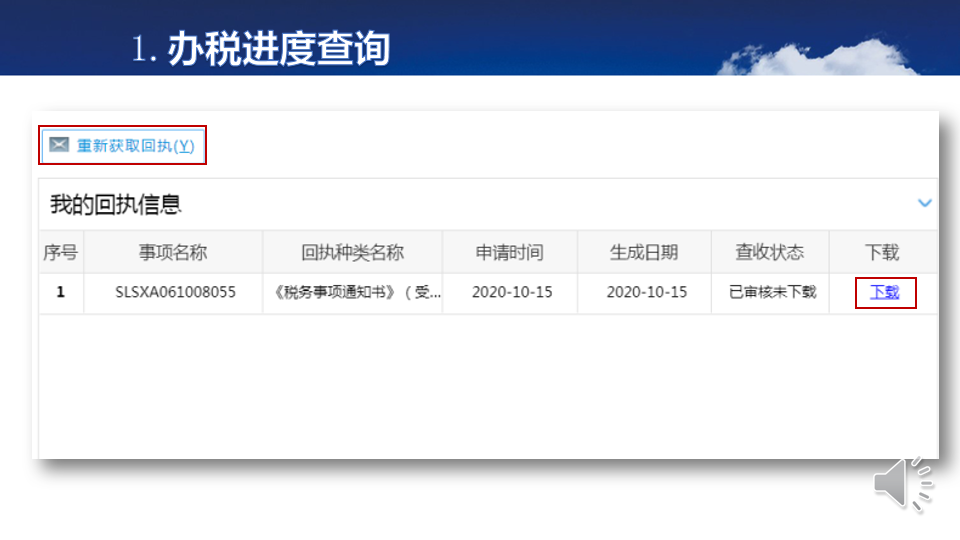Screen dimensions: 960x540
Task: Play the slide audio speaker icon
Action: tap(902, 484)
